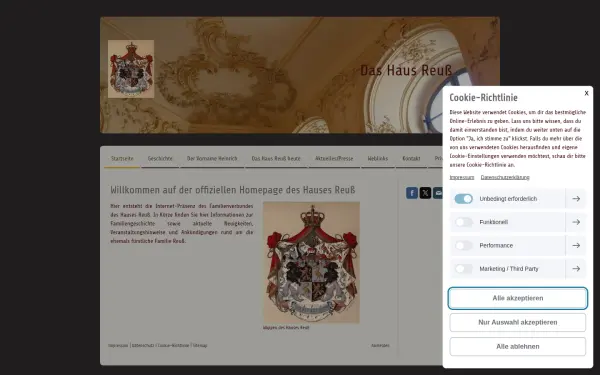Open the Das Haus Reuß heute tab
600x375 pixels.
276,158
